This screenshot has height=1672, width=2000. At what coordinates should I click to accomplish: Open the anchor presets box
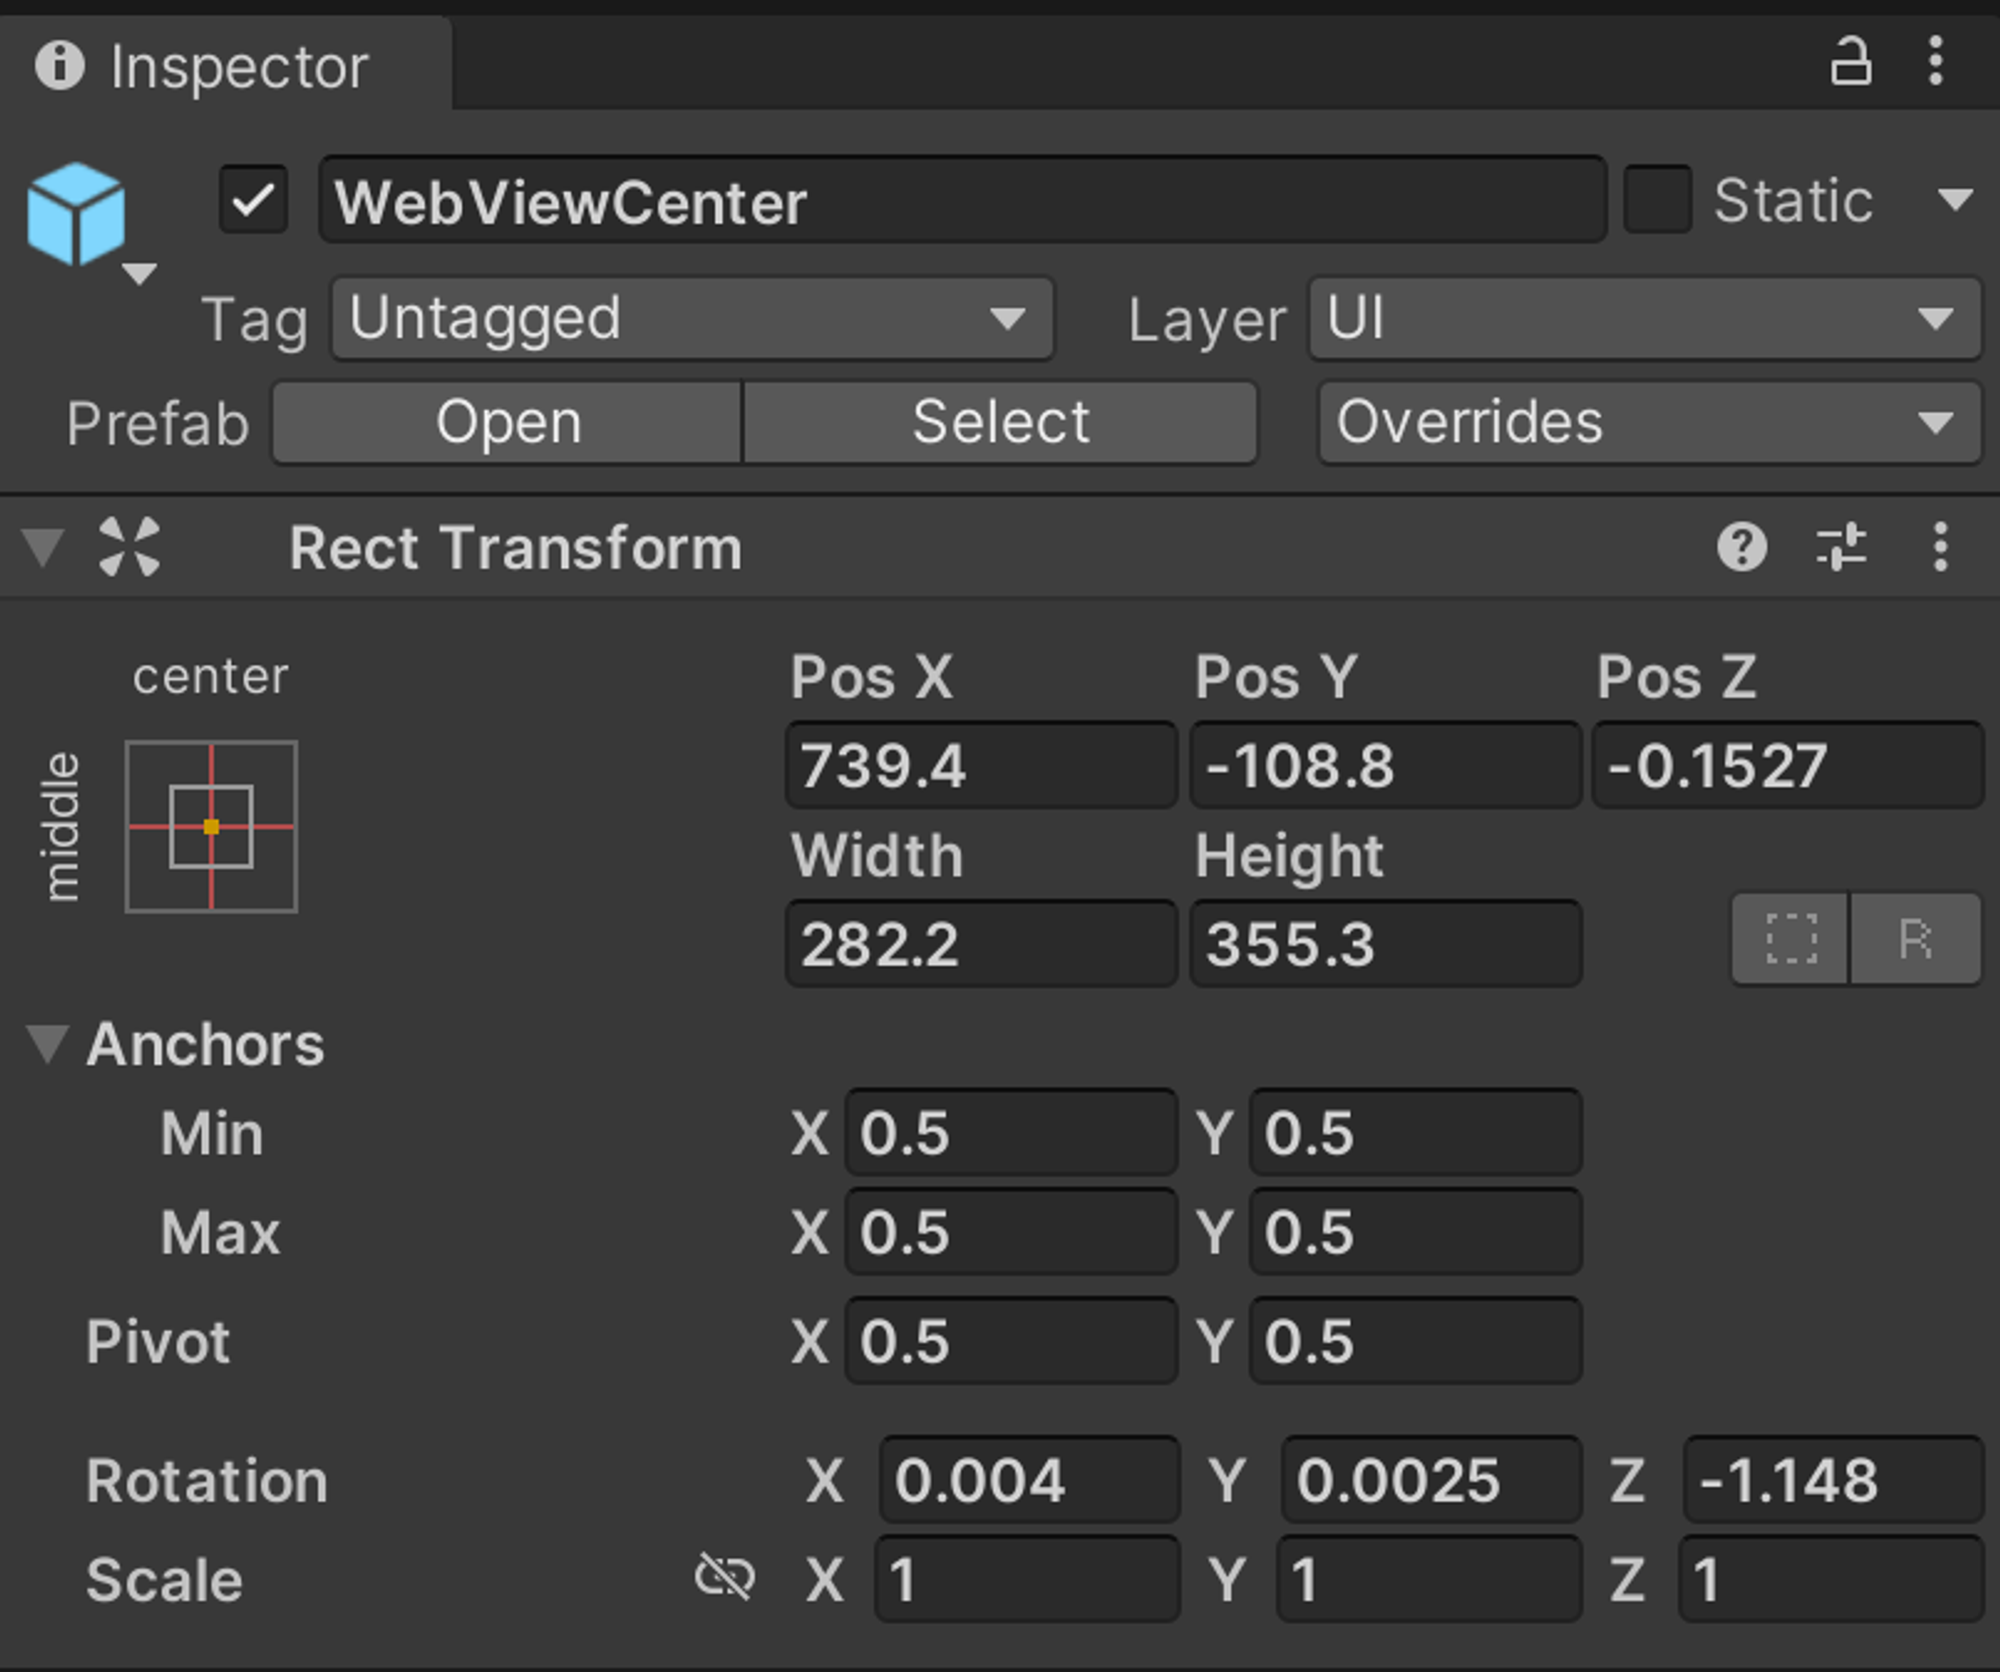pos(211,827)
